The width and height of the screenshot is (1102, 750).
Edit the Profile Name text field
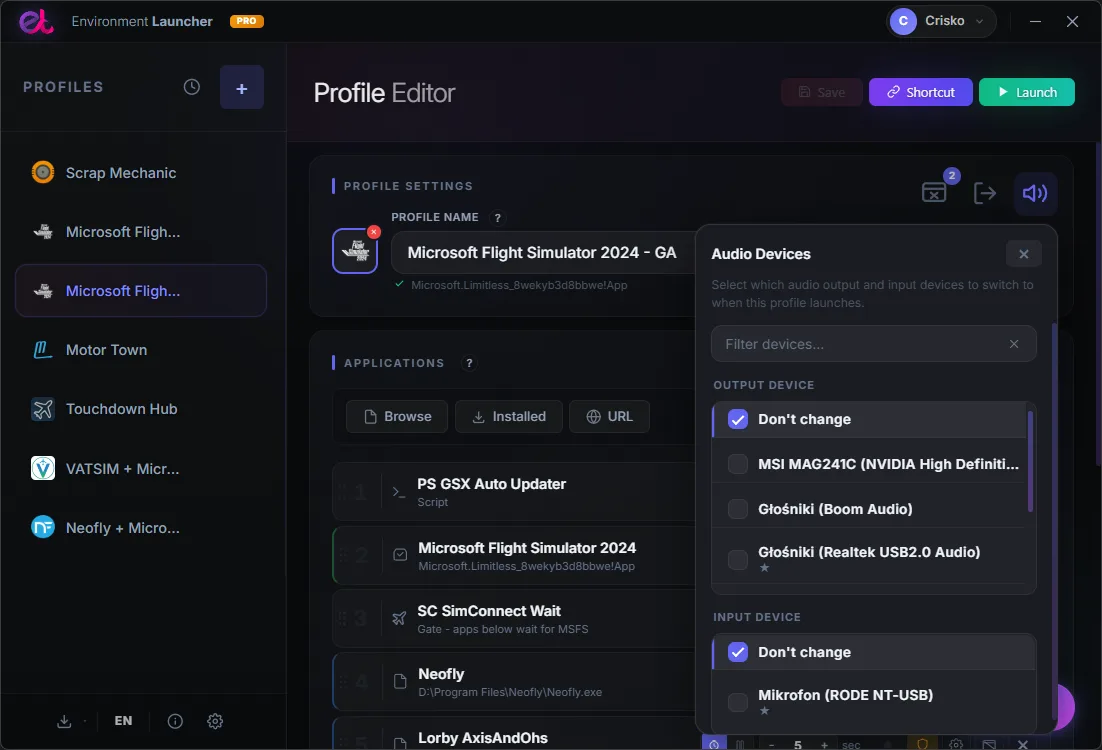(x=543, y=252)
